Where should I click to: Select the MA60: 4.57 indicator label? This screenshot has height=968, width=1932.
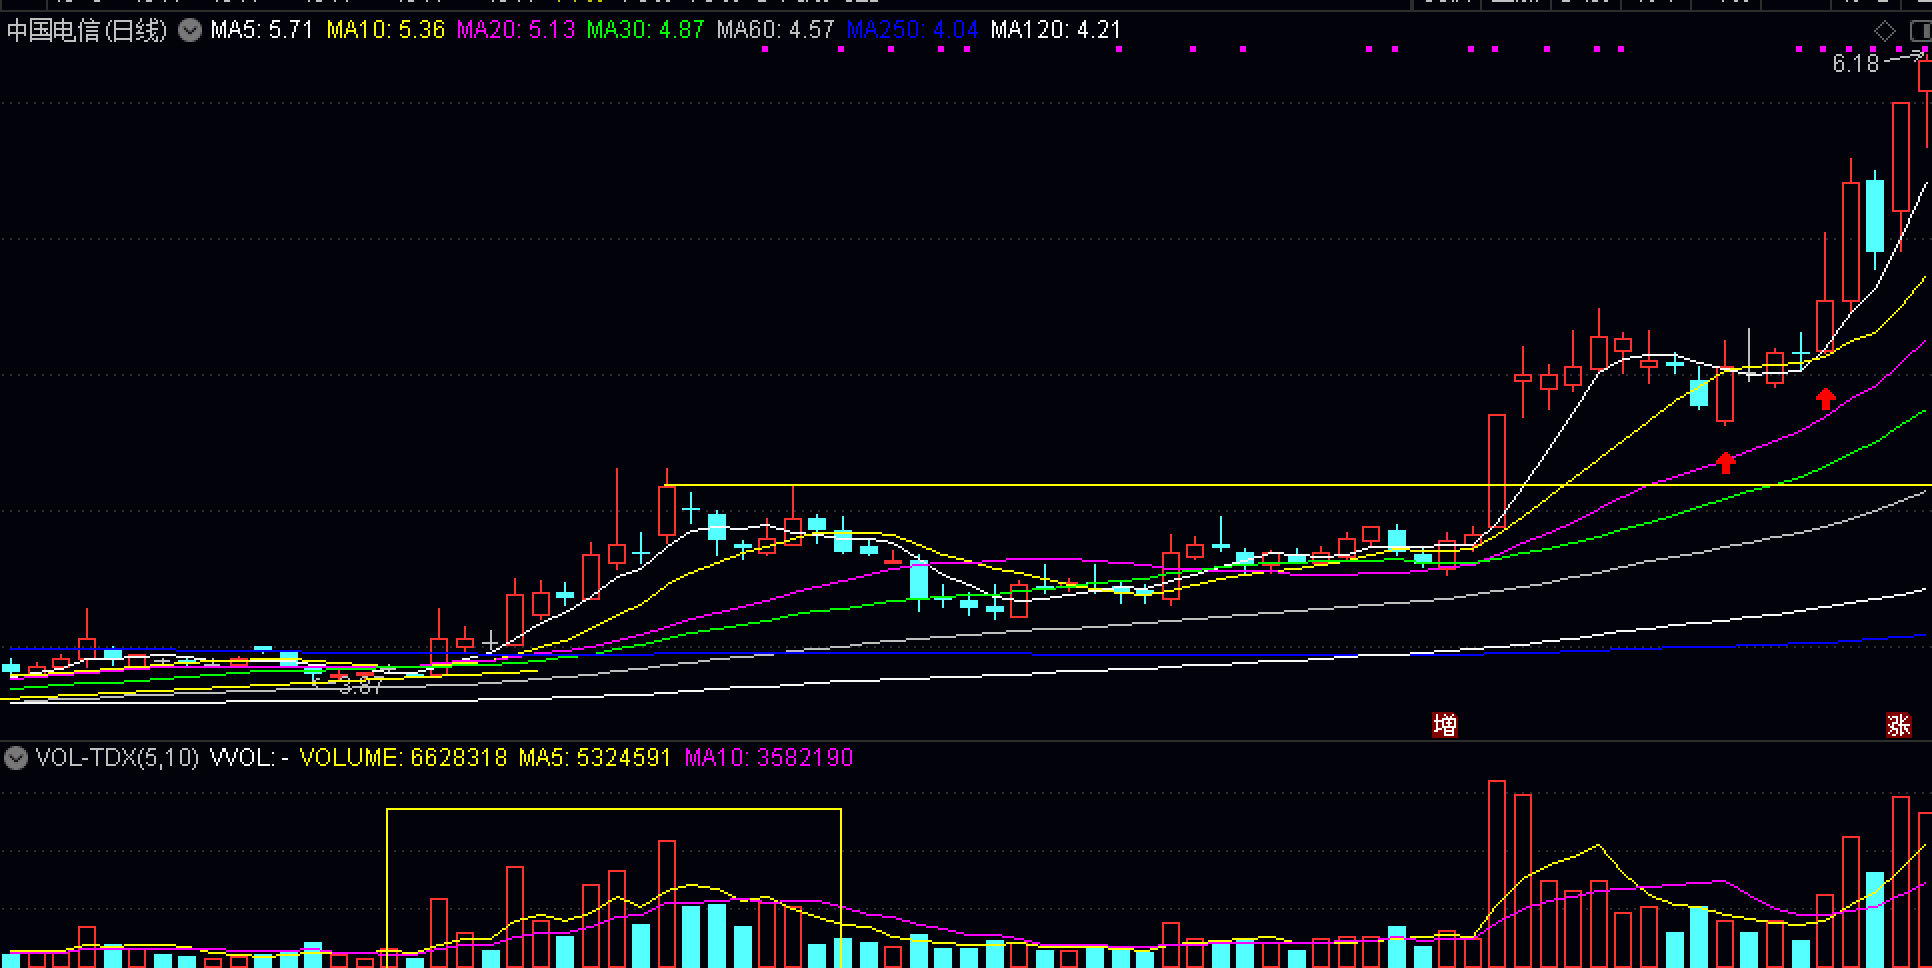776,30
